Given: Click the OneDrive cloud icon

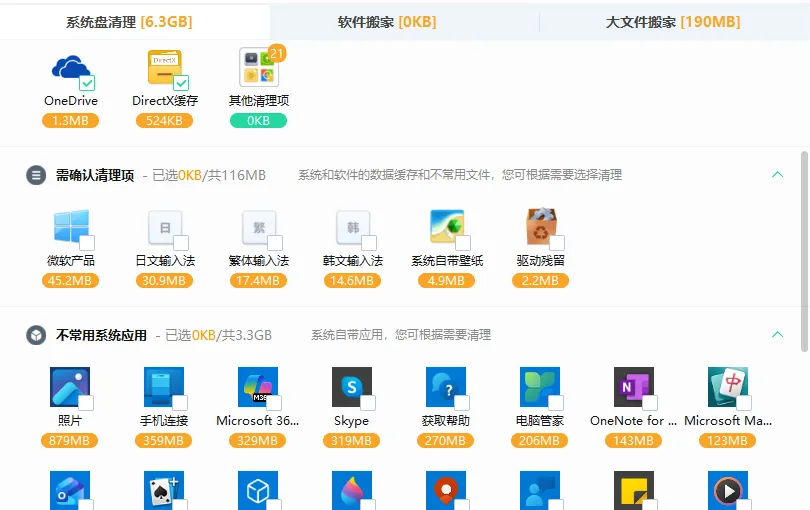Looking at the screenshot, I should coord(71,67).
